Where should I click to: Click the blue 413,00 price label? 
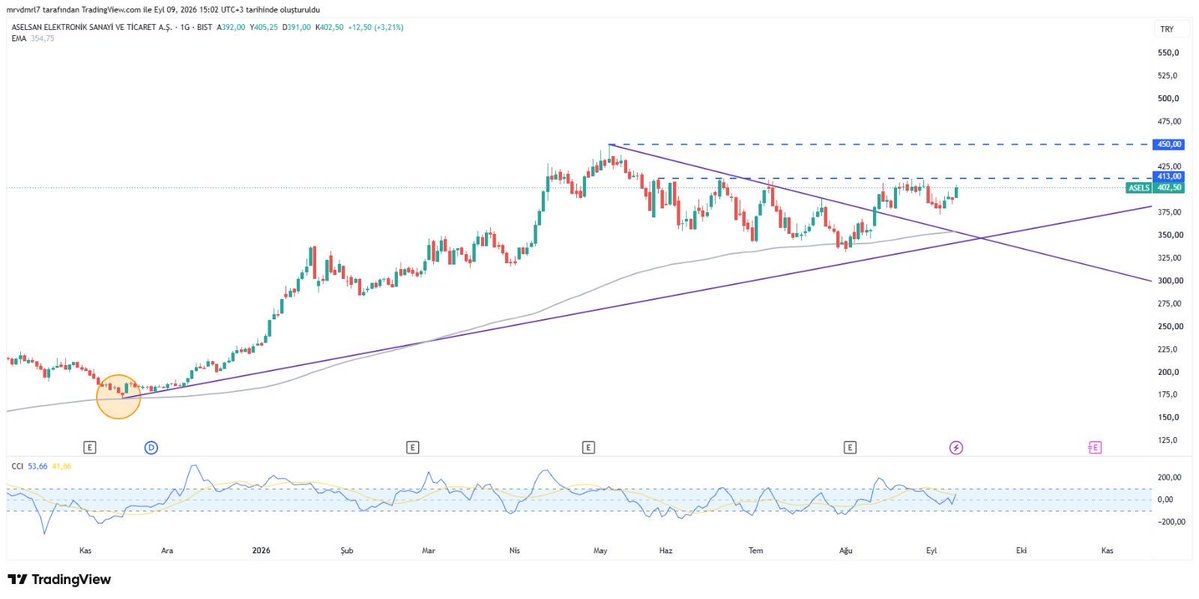(1169, 176)
